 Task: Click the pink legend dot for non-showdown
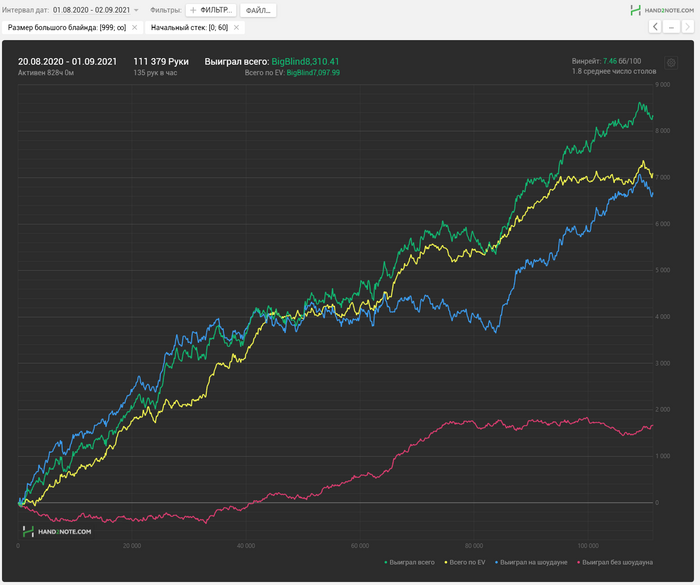pyautogui.click(x=579, y=563)
